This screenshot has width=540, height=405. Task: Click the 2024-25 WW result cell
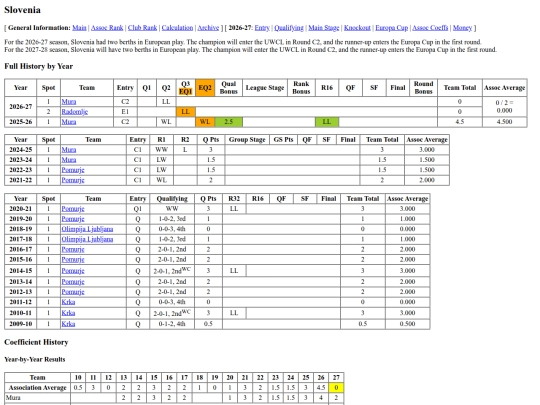point(161,149)
